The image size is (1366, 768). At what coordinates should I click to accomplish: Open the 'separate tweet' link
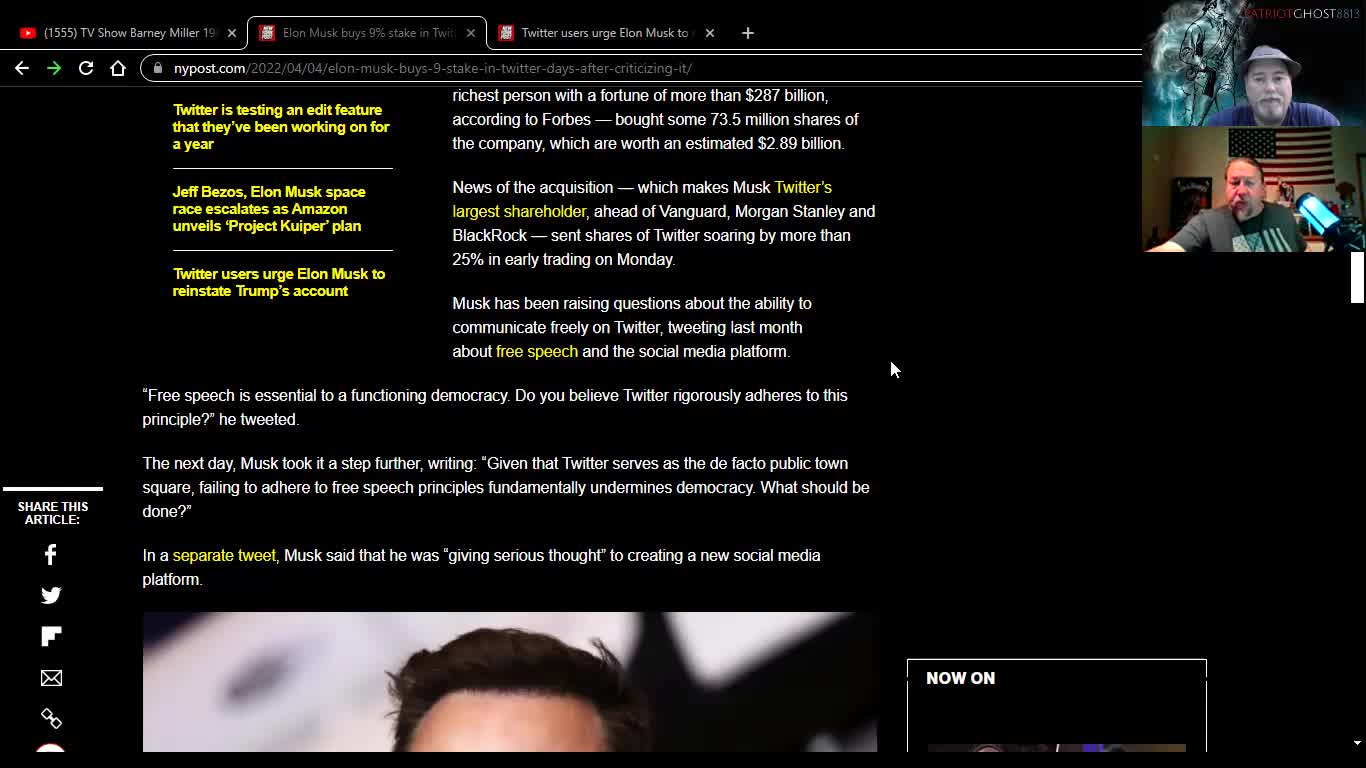tap(224, 555)
